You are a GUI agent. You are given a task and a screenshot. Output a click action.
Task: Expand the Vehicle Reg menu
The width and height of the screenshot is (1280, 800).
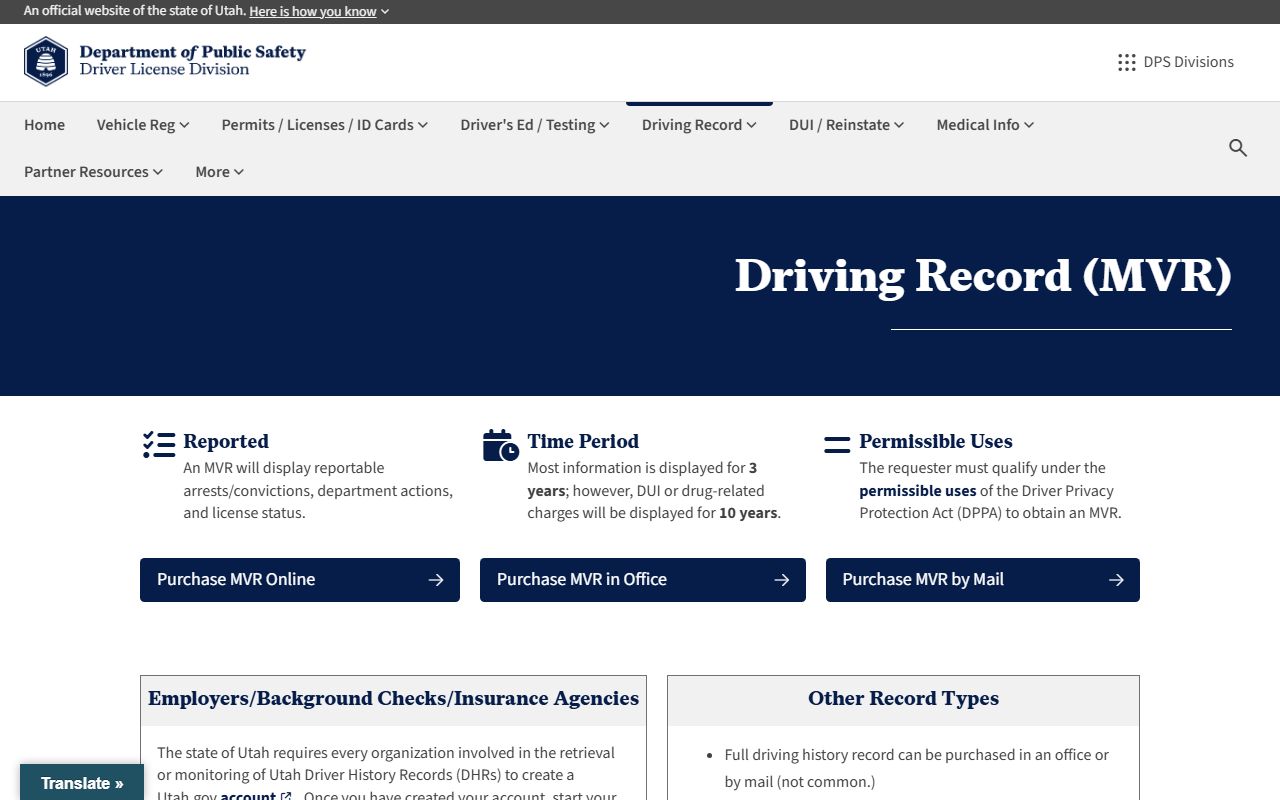[143, 125]
